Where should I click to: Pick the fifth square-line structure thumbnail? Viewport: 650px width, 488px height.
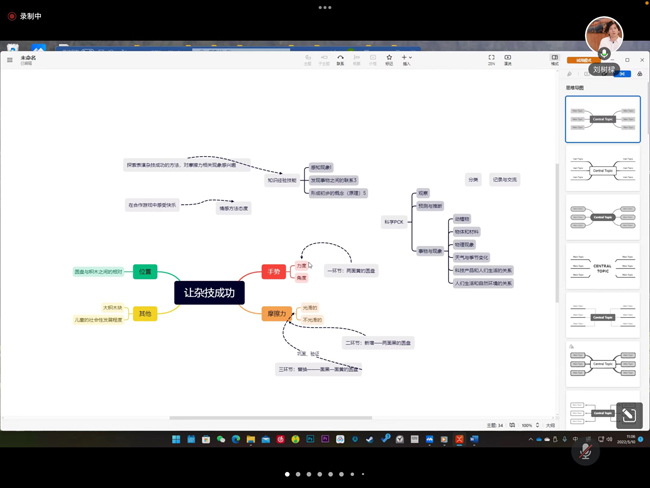(x=603, y=315)
